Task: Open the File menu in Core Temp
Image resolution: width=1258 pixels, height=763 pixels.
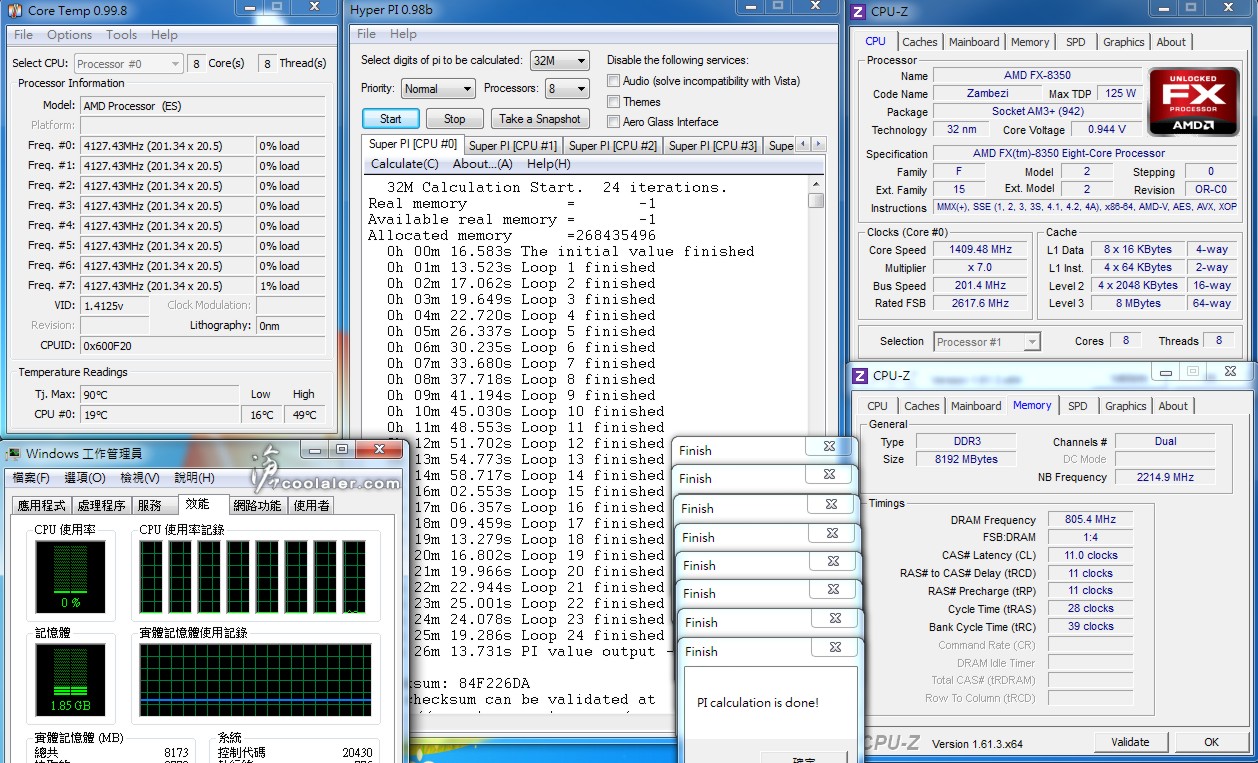Action: [x=23, y=34]
